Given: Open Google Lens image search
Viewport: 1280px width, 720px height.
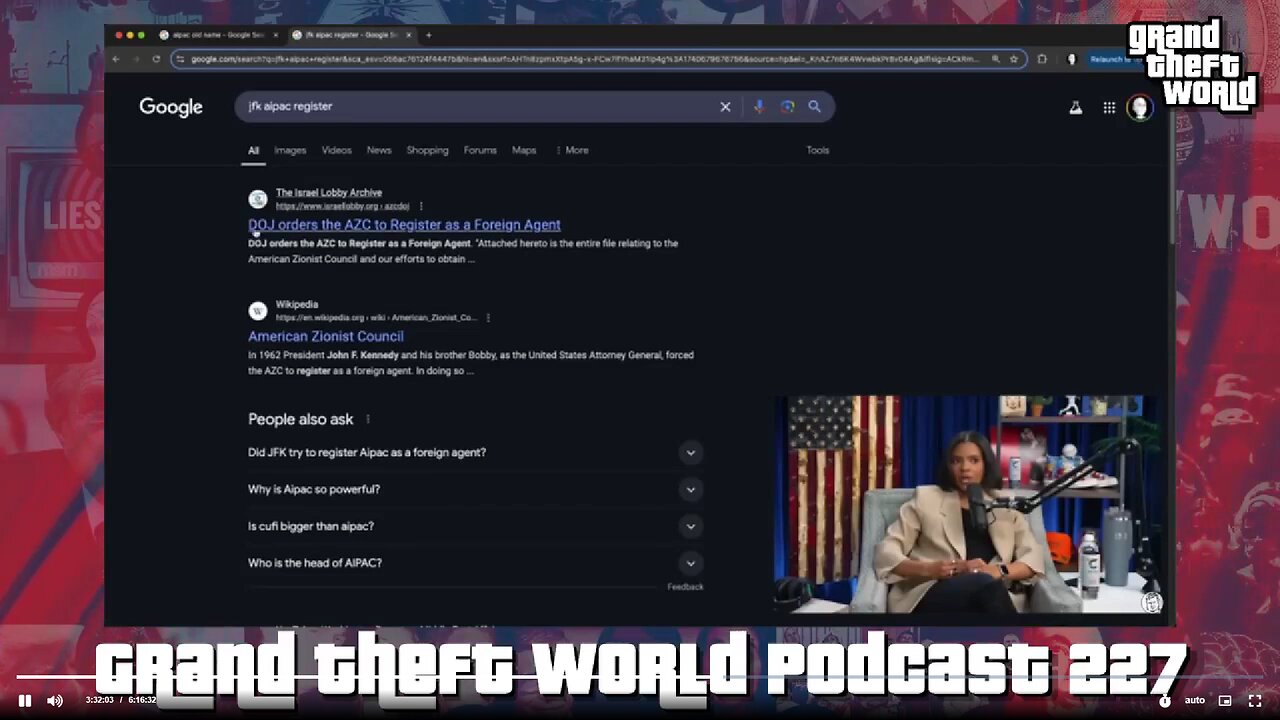Looking at the screenshot, I should coord(787,107).
